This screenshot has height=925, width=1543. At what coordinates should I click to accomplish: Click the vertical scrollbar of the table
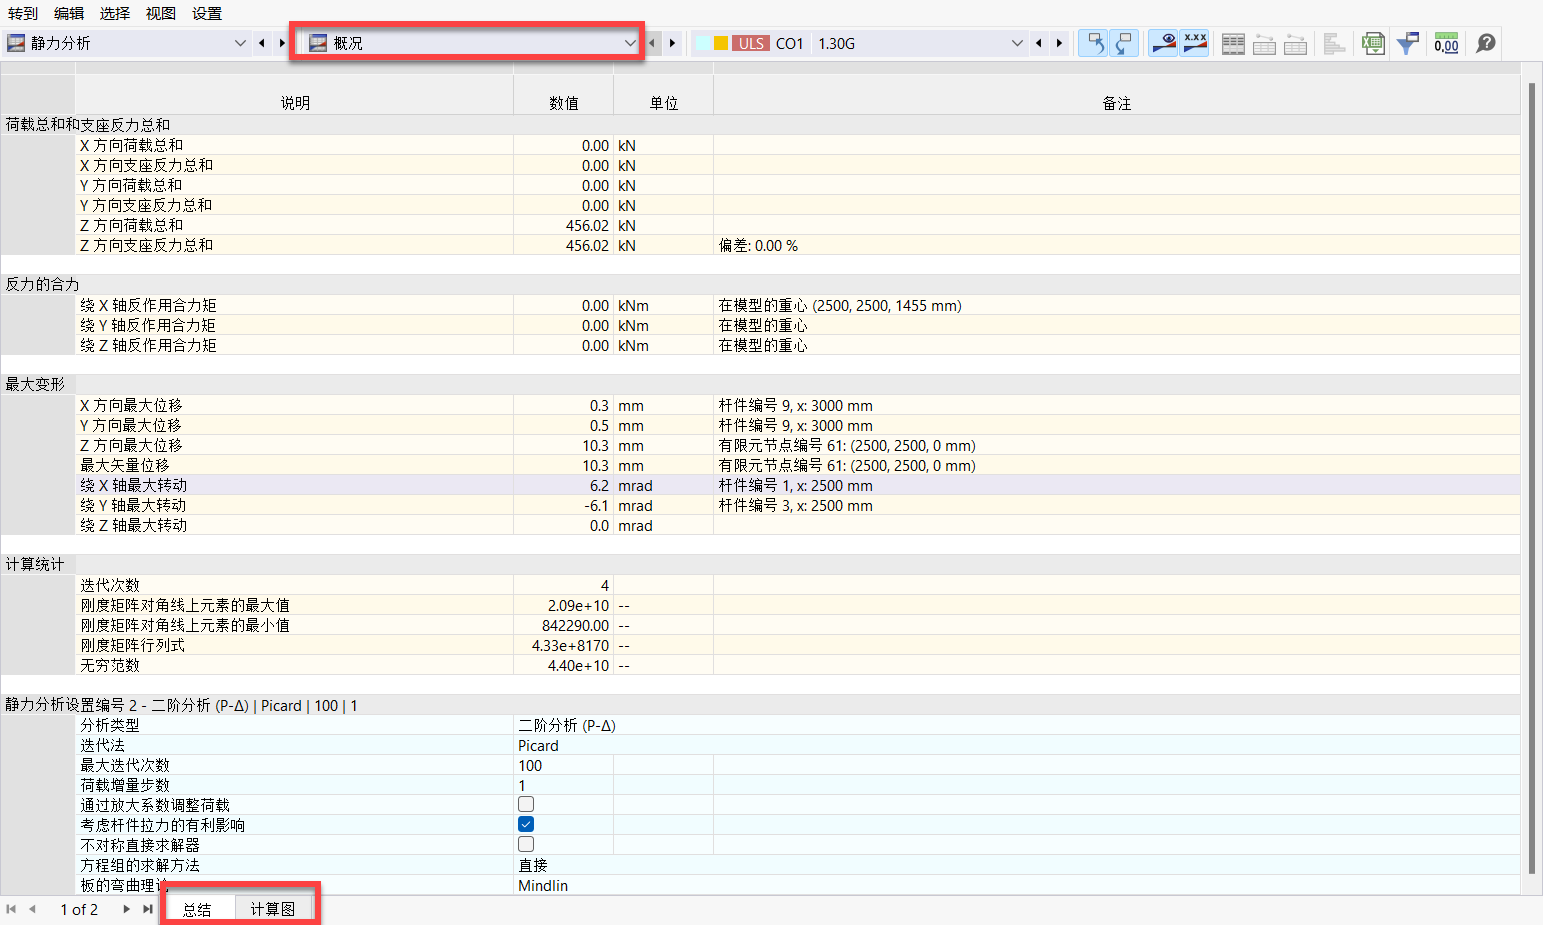point(1532,478)
